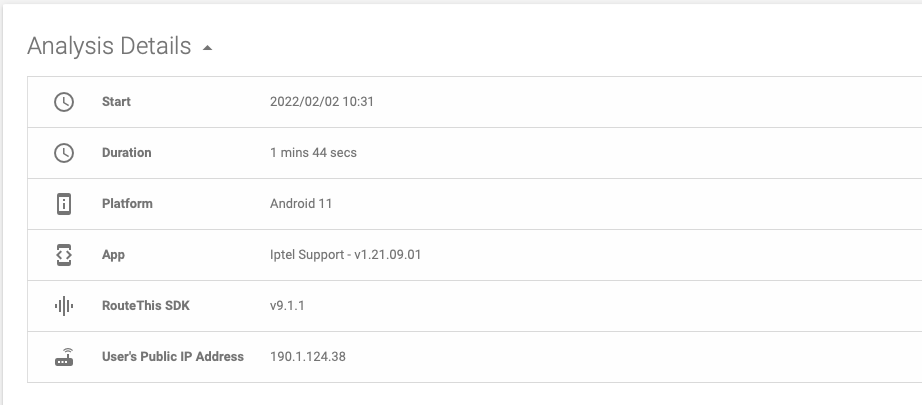Select the App label

point(113,255)
